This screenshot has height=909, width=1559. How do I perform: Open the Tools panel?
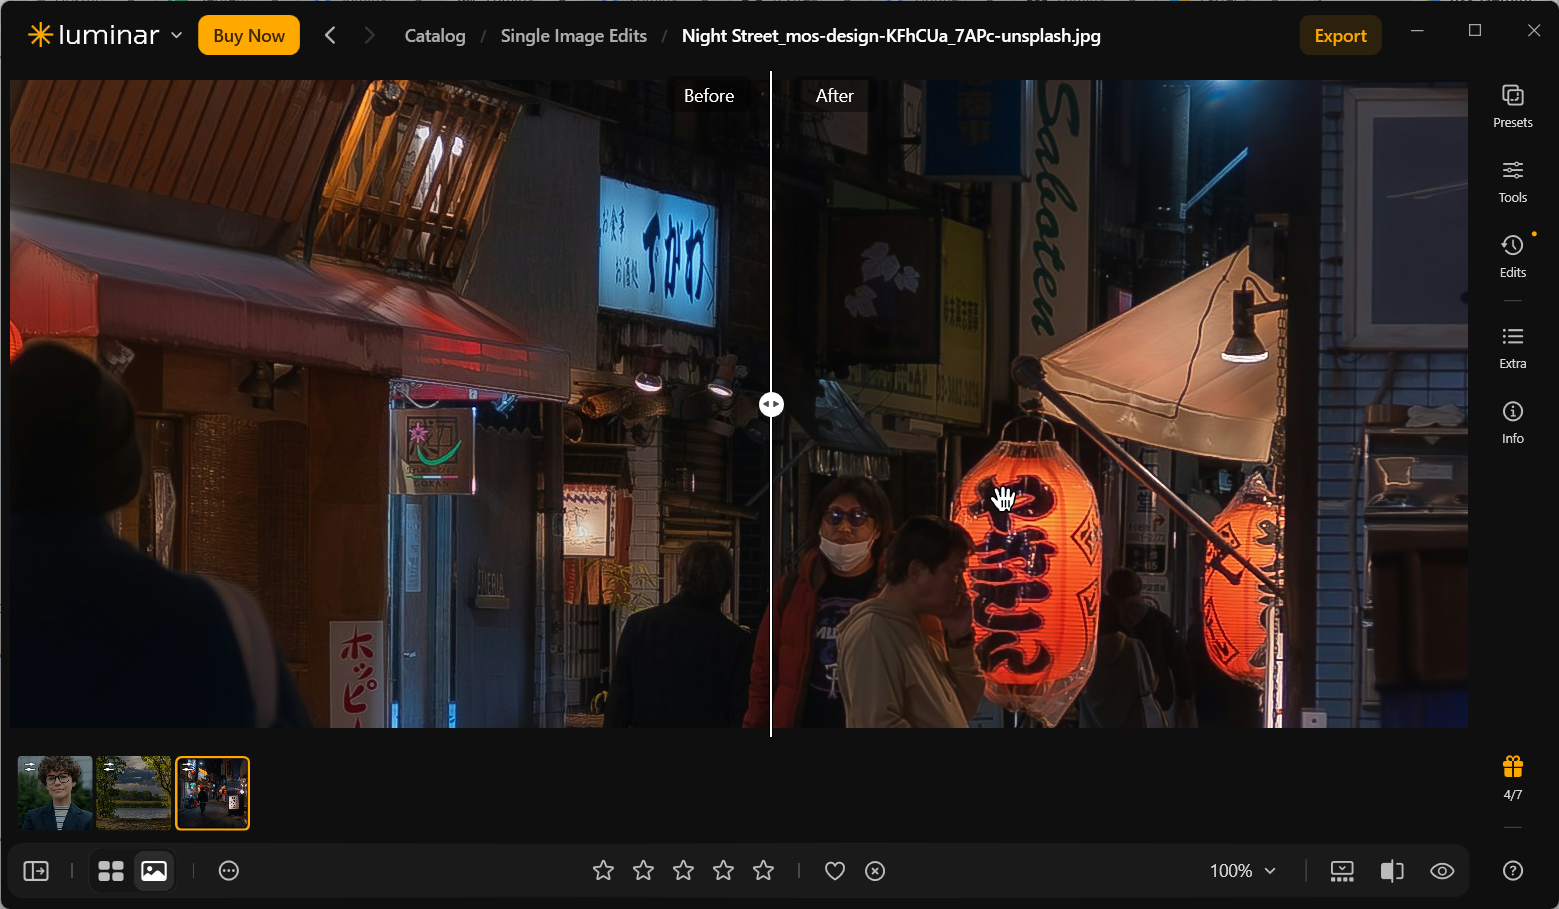[x=1512, y=182]
